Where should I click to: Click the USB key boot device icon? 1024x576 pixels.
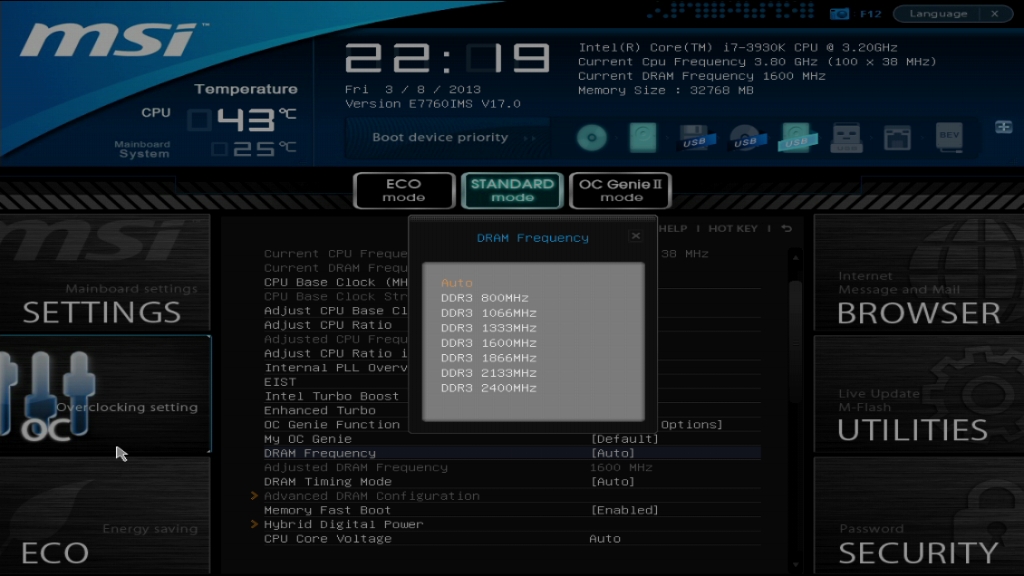[846, 138]
